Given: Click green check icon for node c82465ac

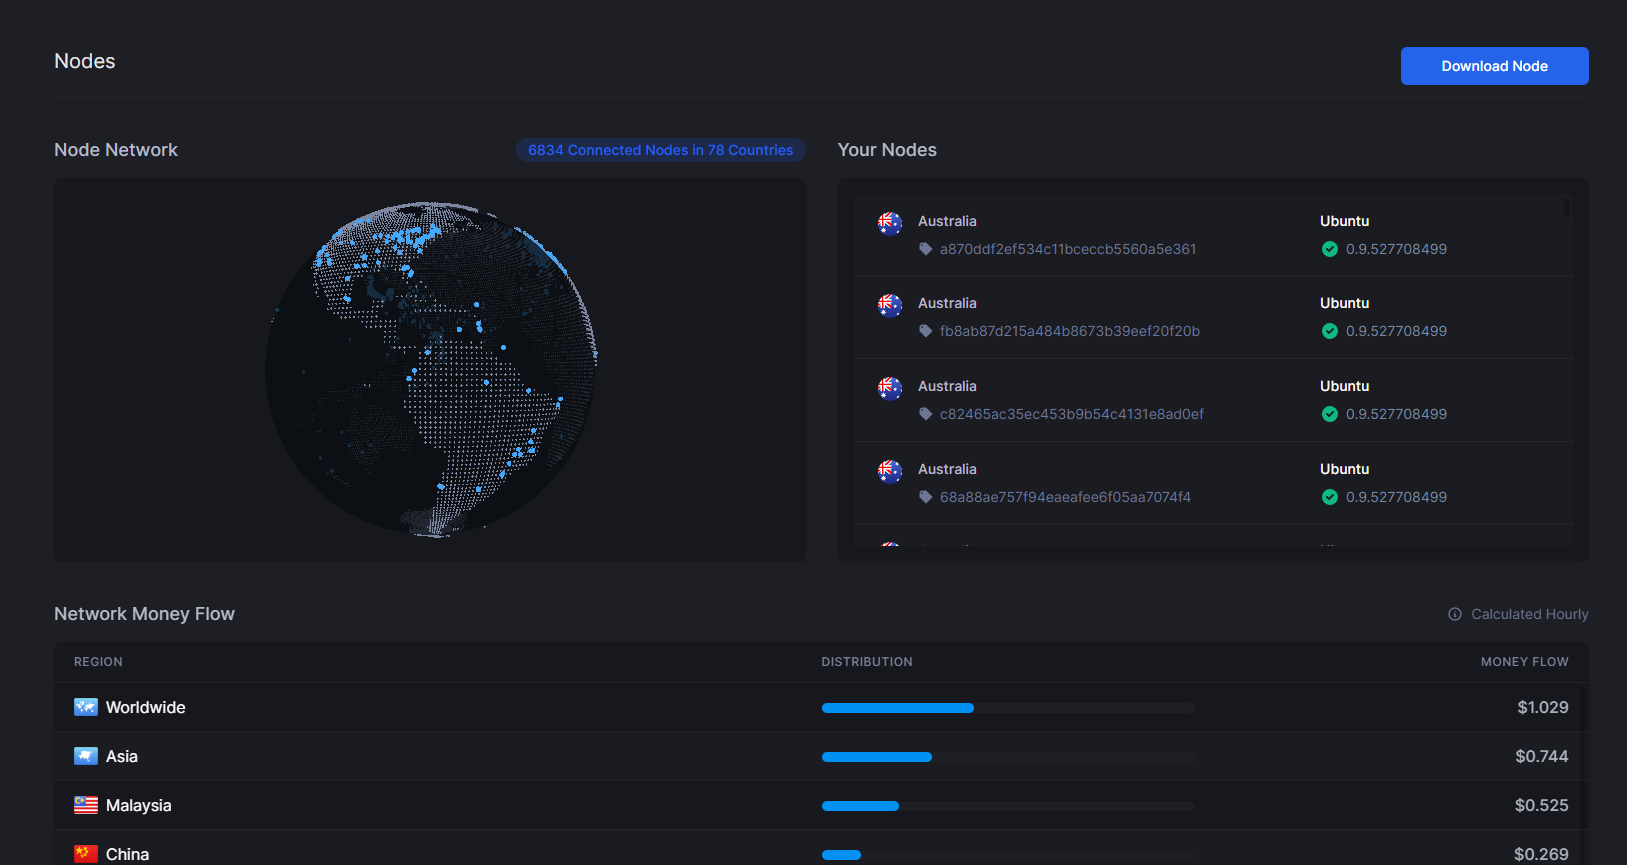Looking at the screenshot, I should (1329, 414).
